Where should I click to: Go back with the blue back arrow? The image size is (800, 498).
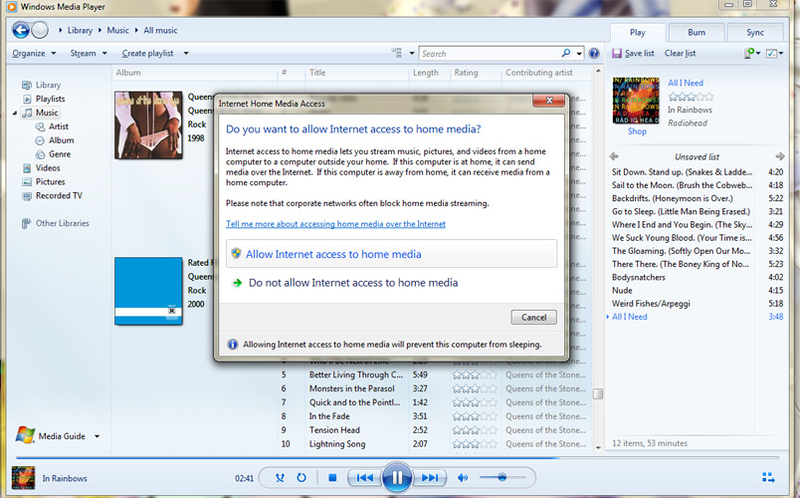click(21, 31)
